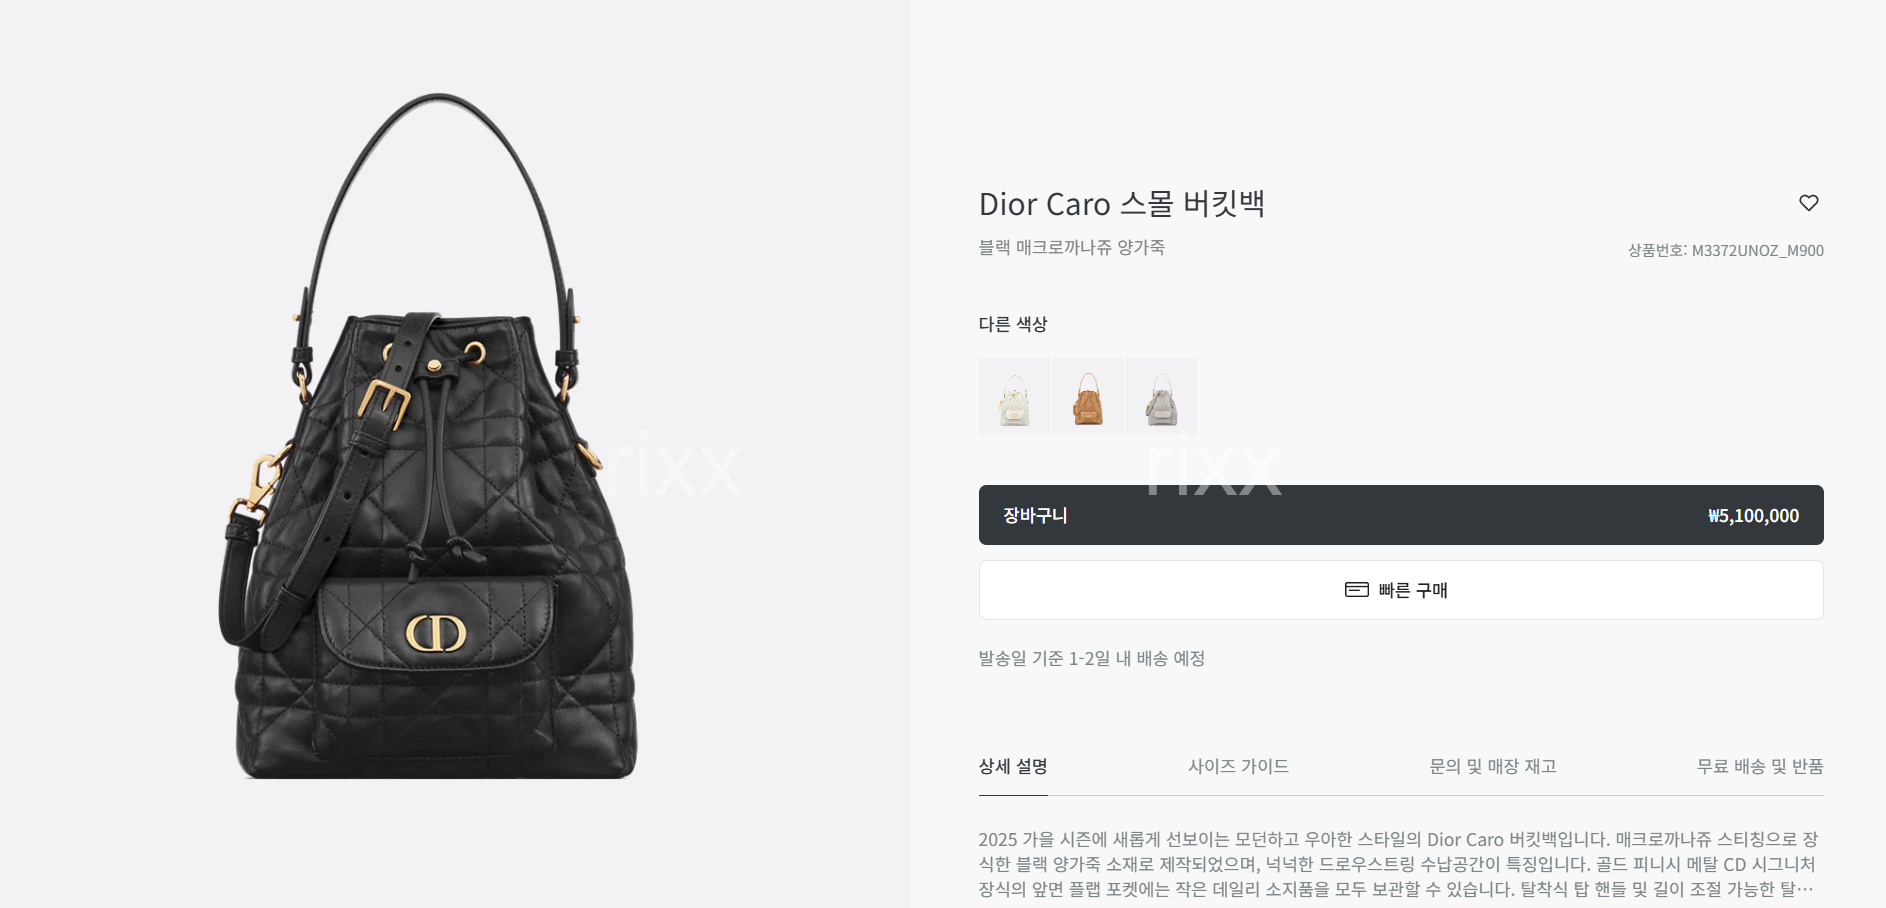Select the brown bag color option
This screenshot has width=1886, height=908.
(1088, 397)
